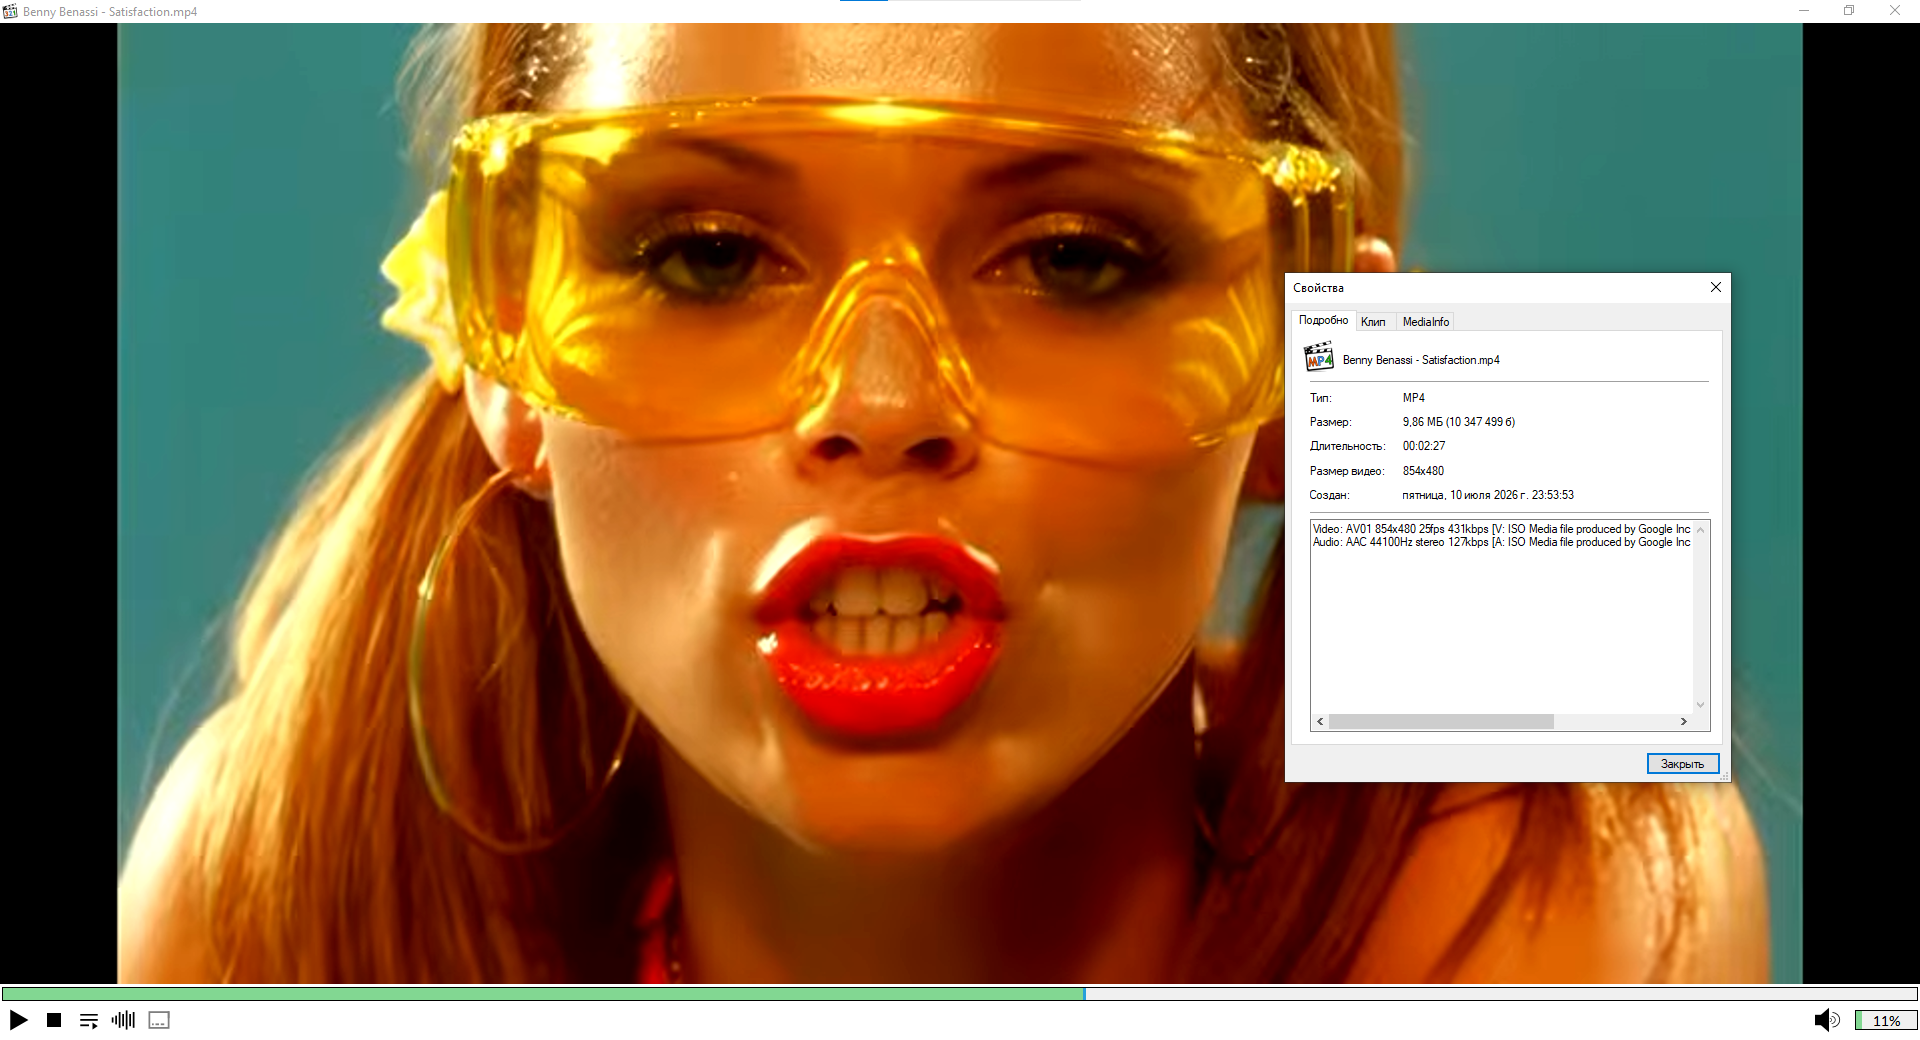Click the vertical scrollbar down arrow in codec box
1920x1040 pixels.
(x=1700, y=705)
